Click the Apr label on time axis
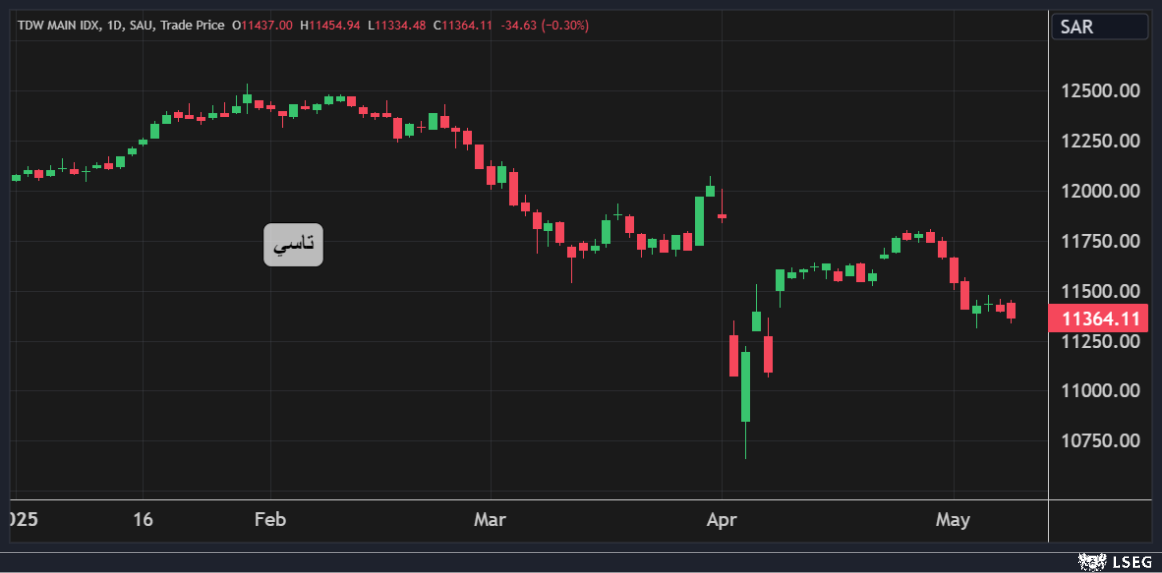This screenshot has width=1162, height=573. (x=721, y=520)
